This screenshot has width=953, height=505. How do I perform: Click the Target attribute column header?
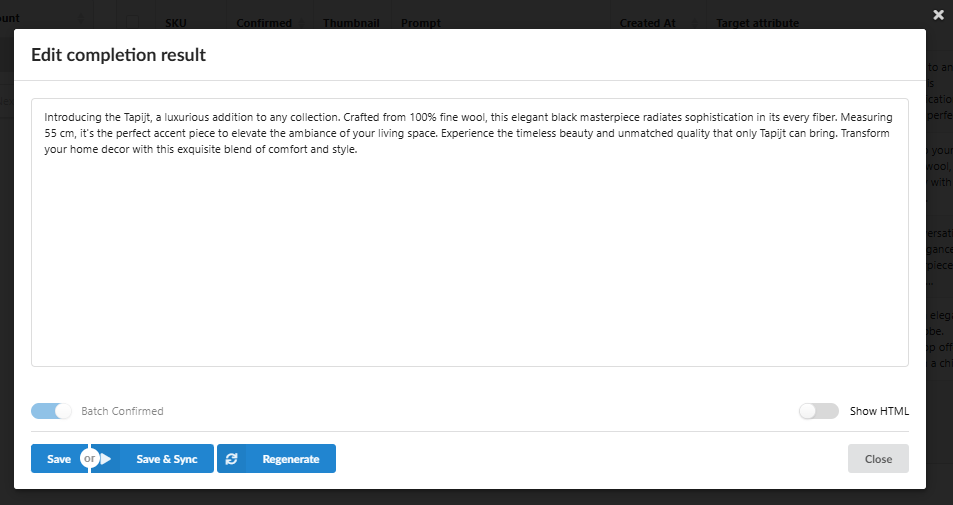757,23
